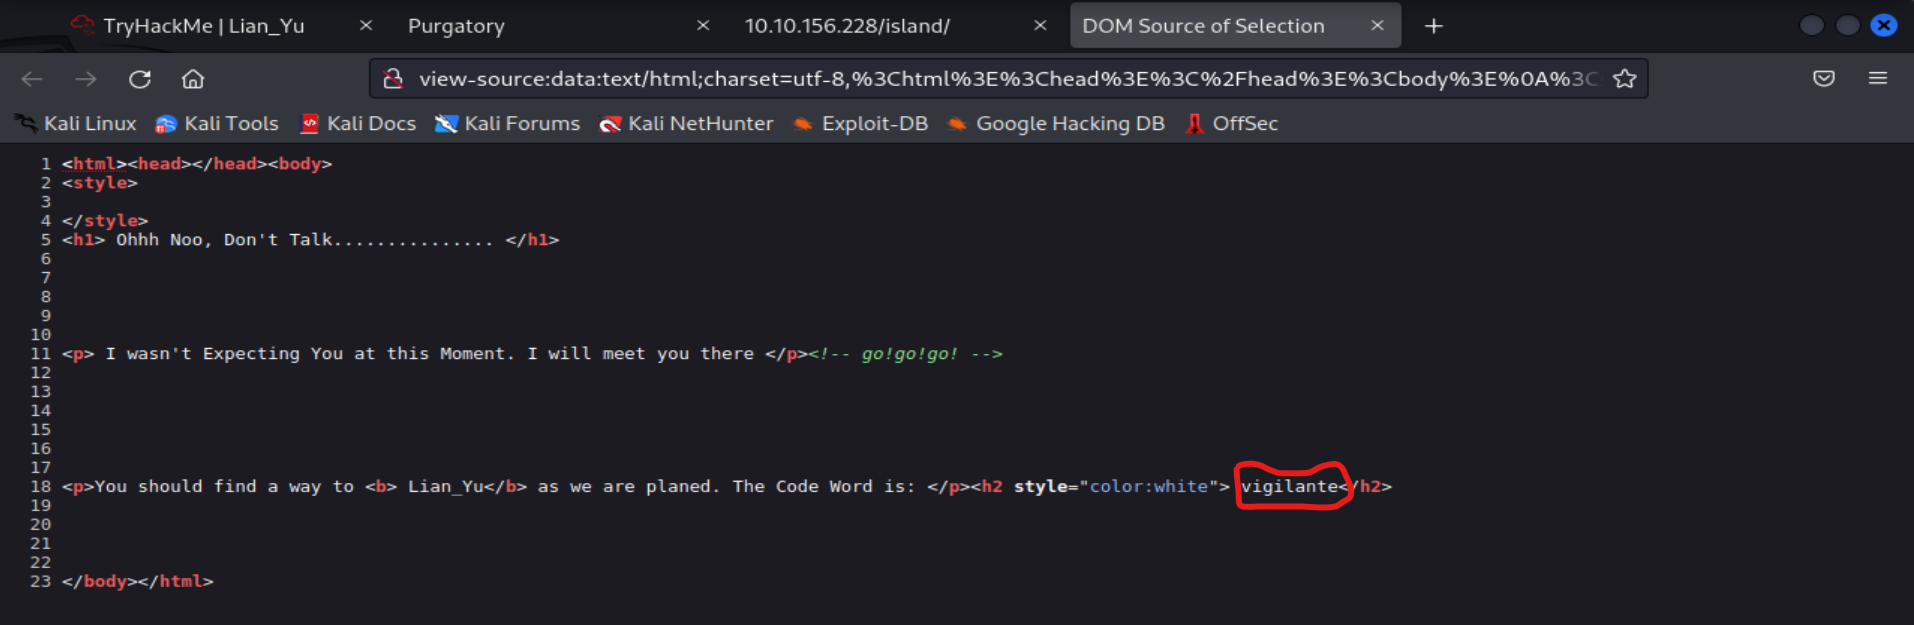Open the OffSec bookmark
1914x625 pixels.
(x=1232, y=124)
